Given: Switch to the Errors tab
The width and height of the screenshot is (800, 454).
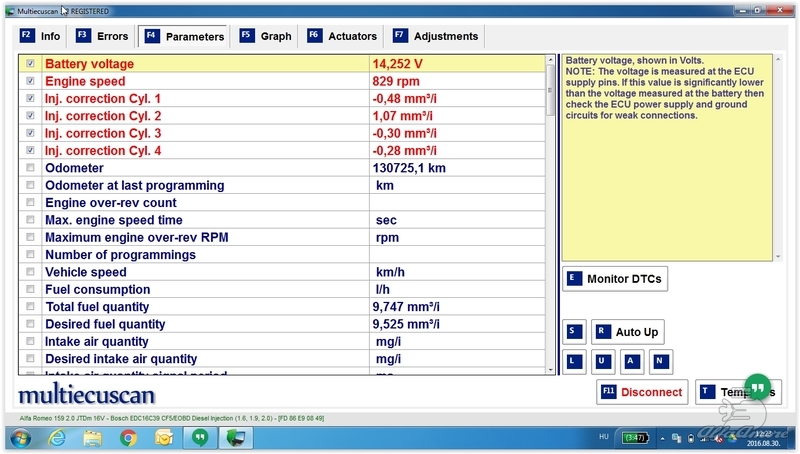Looking at the screenshot, I should 102,36.
